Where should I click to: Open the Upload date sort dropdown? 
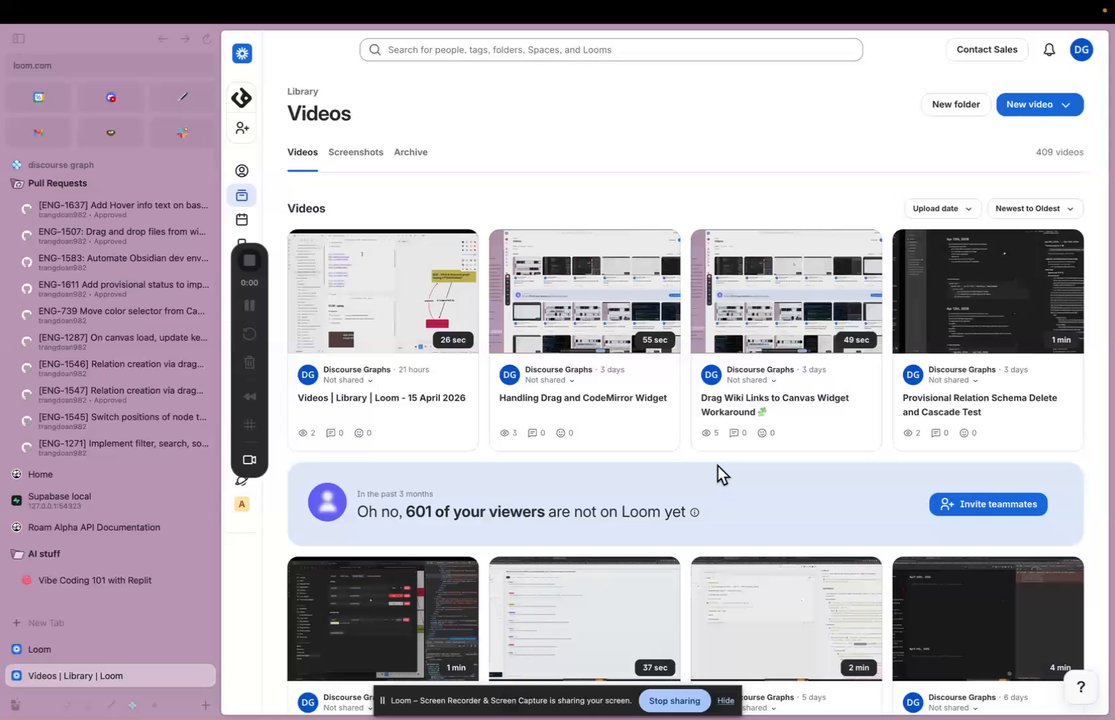(941, 208)
